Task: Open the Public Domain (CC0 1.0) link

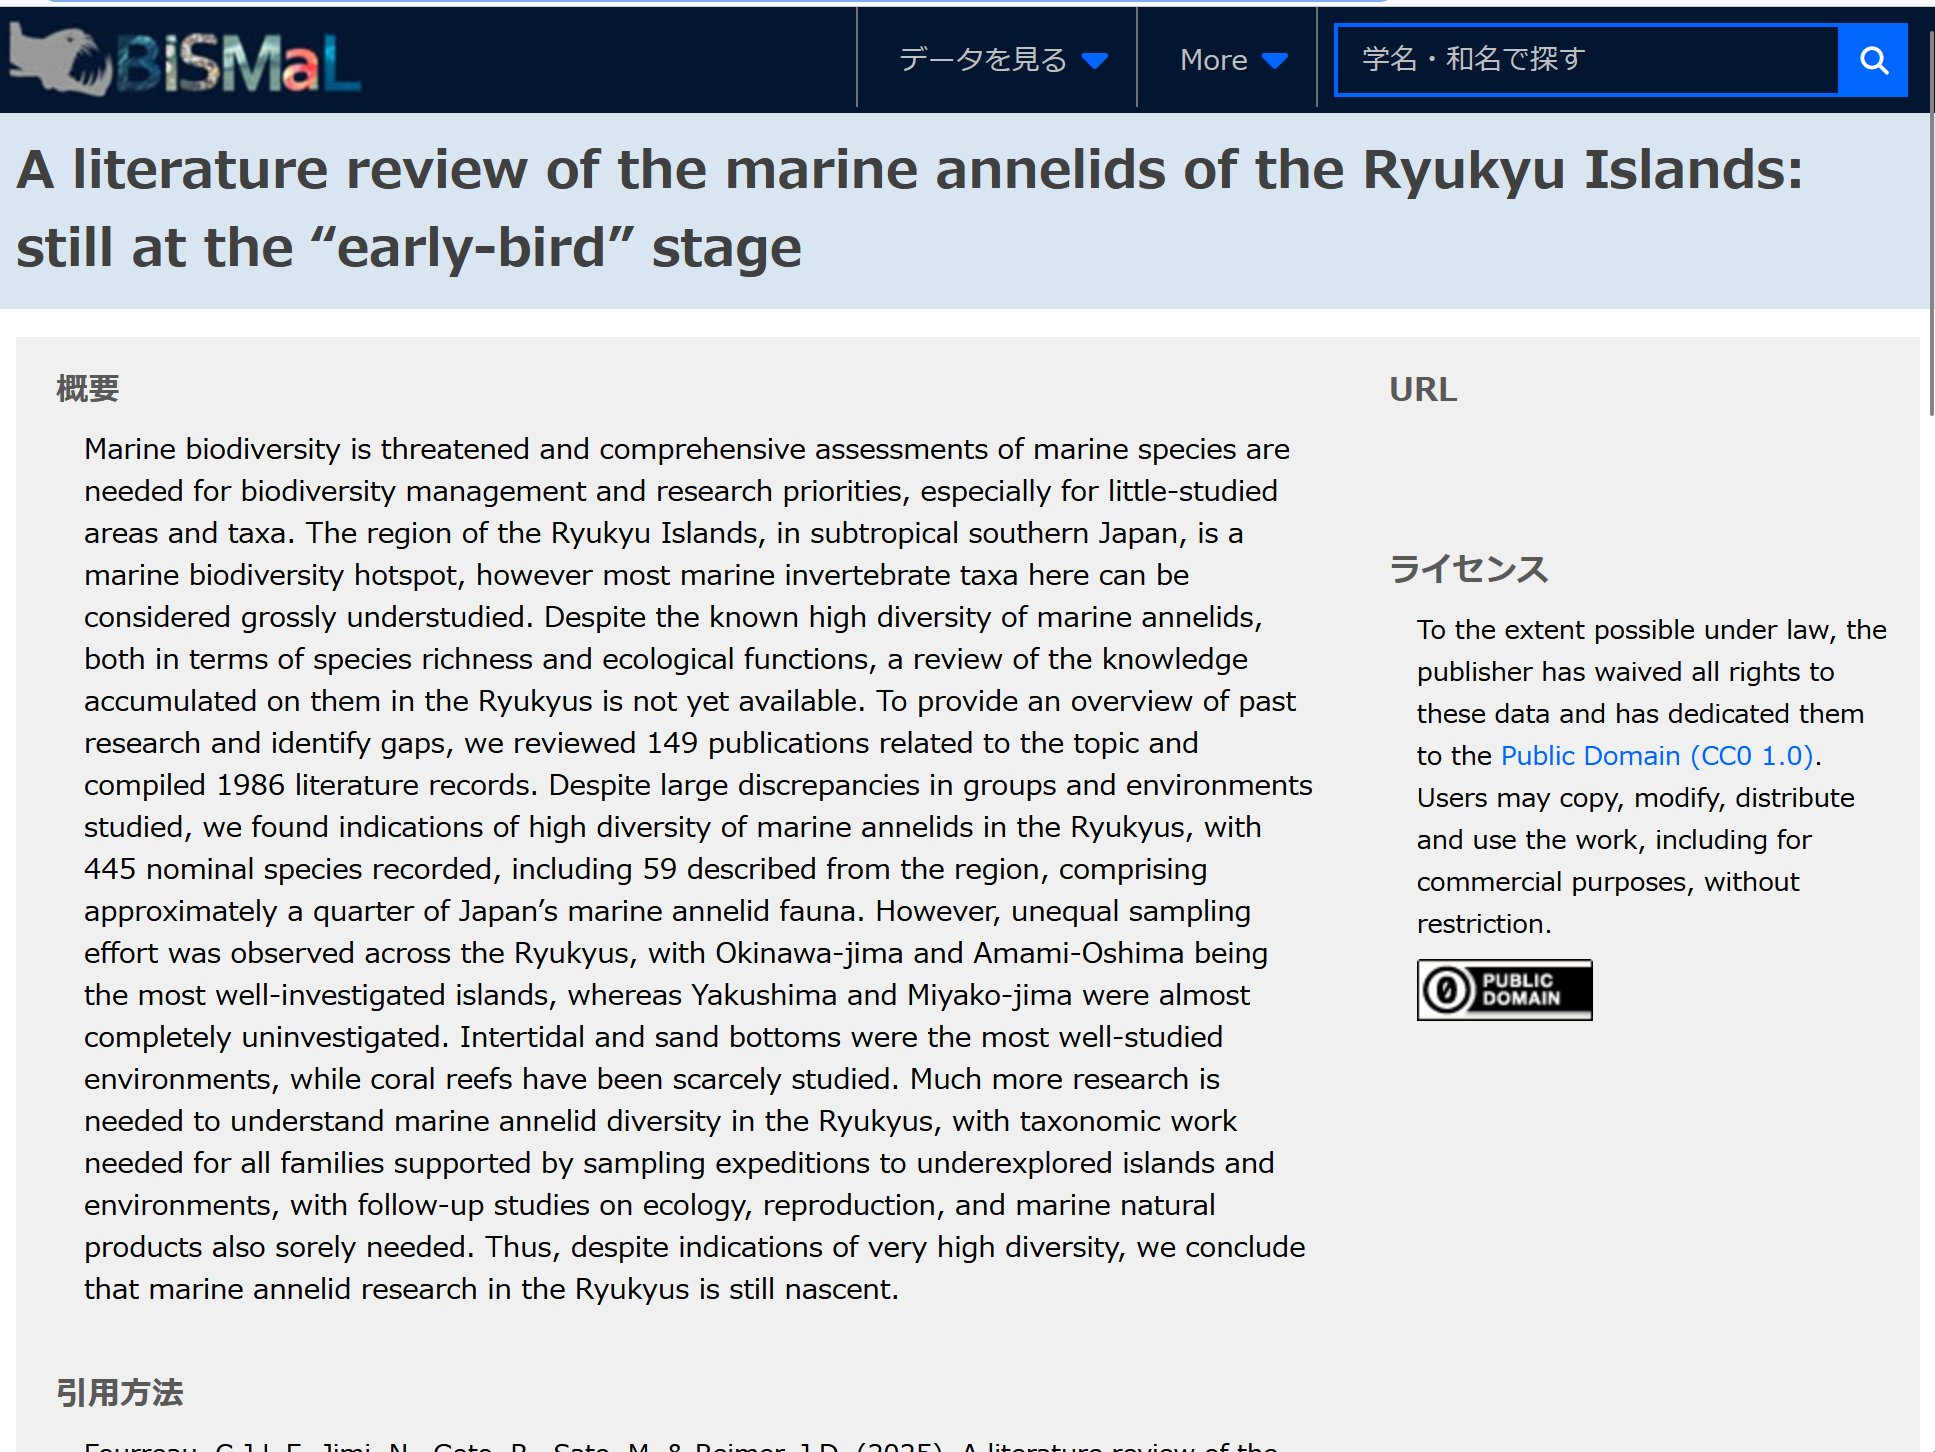Action: [x=1656, y=756]
